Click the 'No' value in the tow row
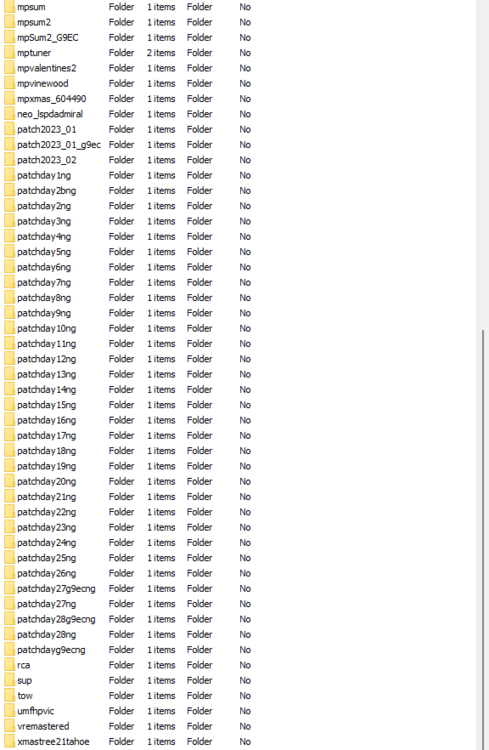The width and height of the screenshot is (489, 750). [x=245, y=696]
